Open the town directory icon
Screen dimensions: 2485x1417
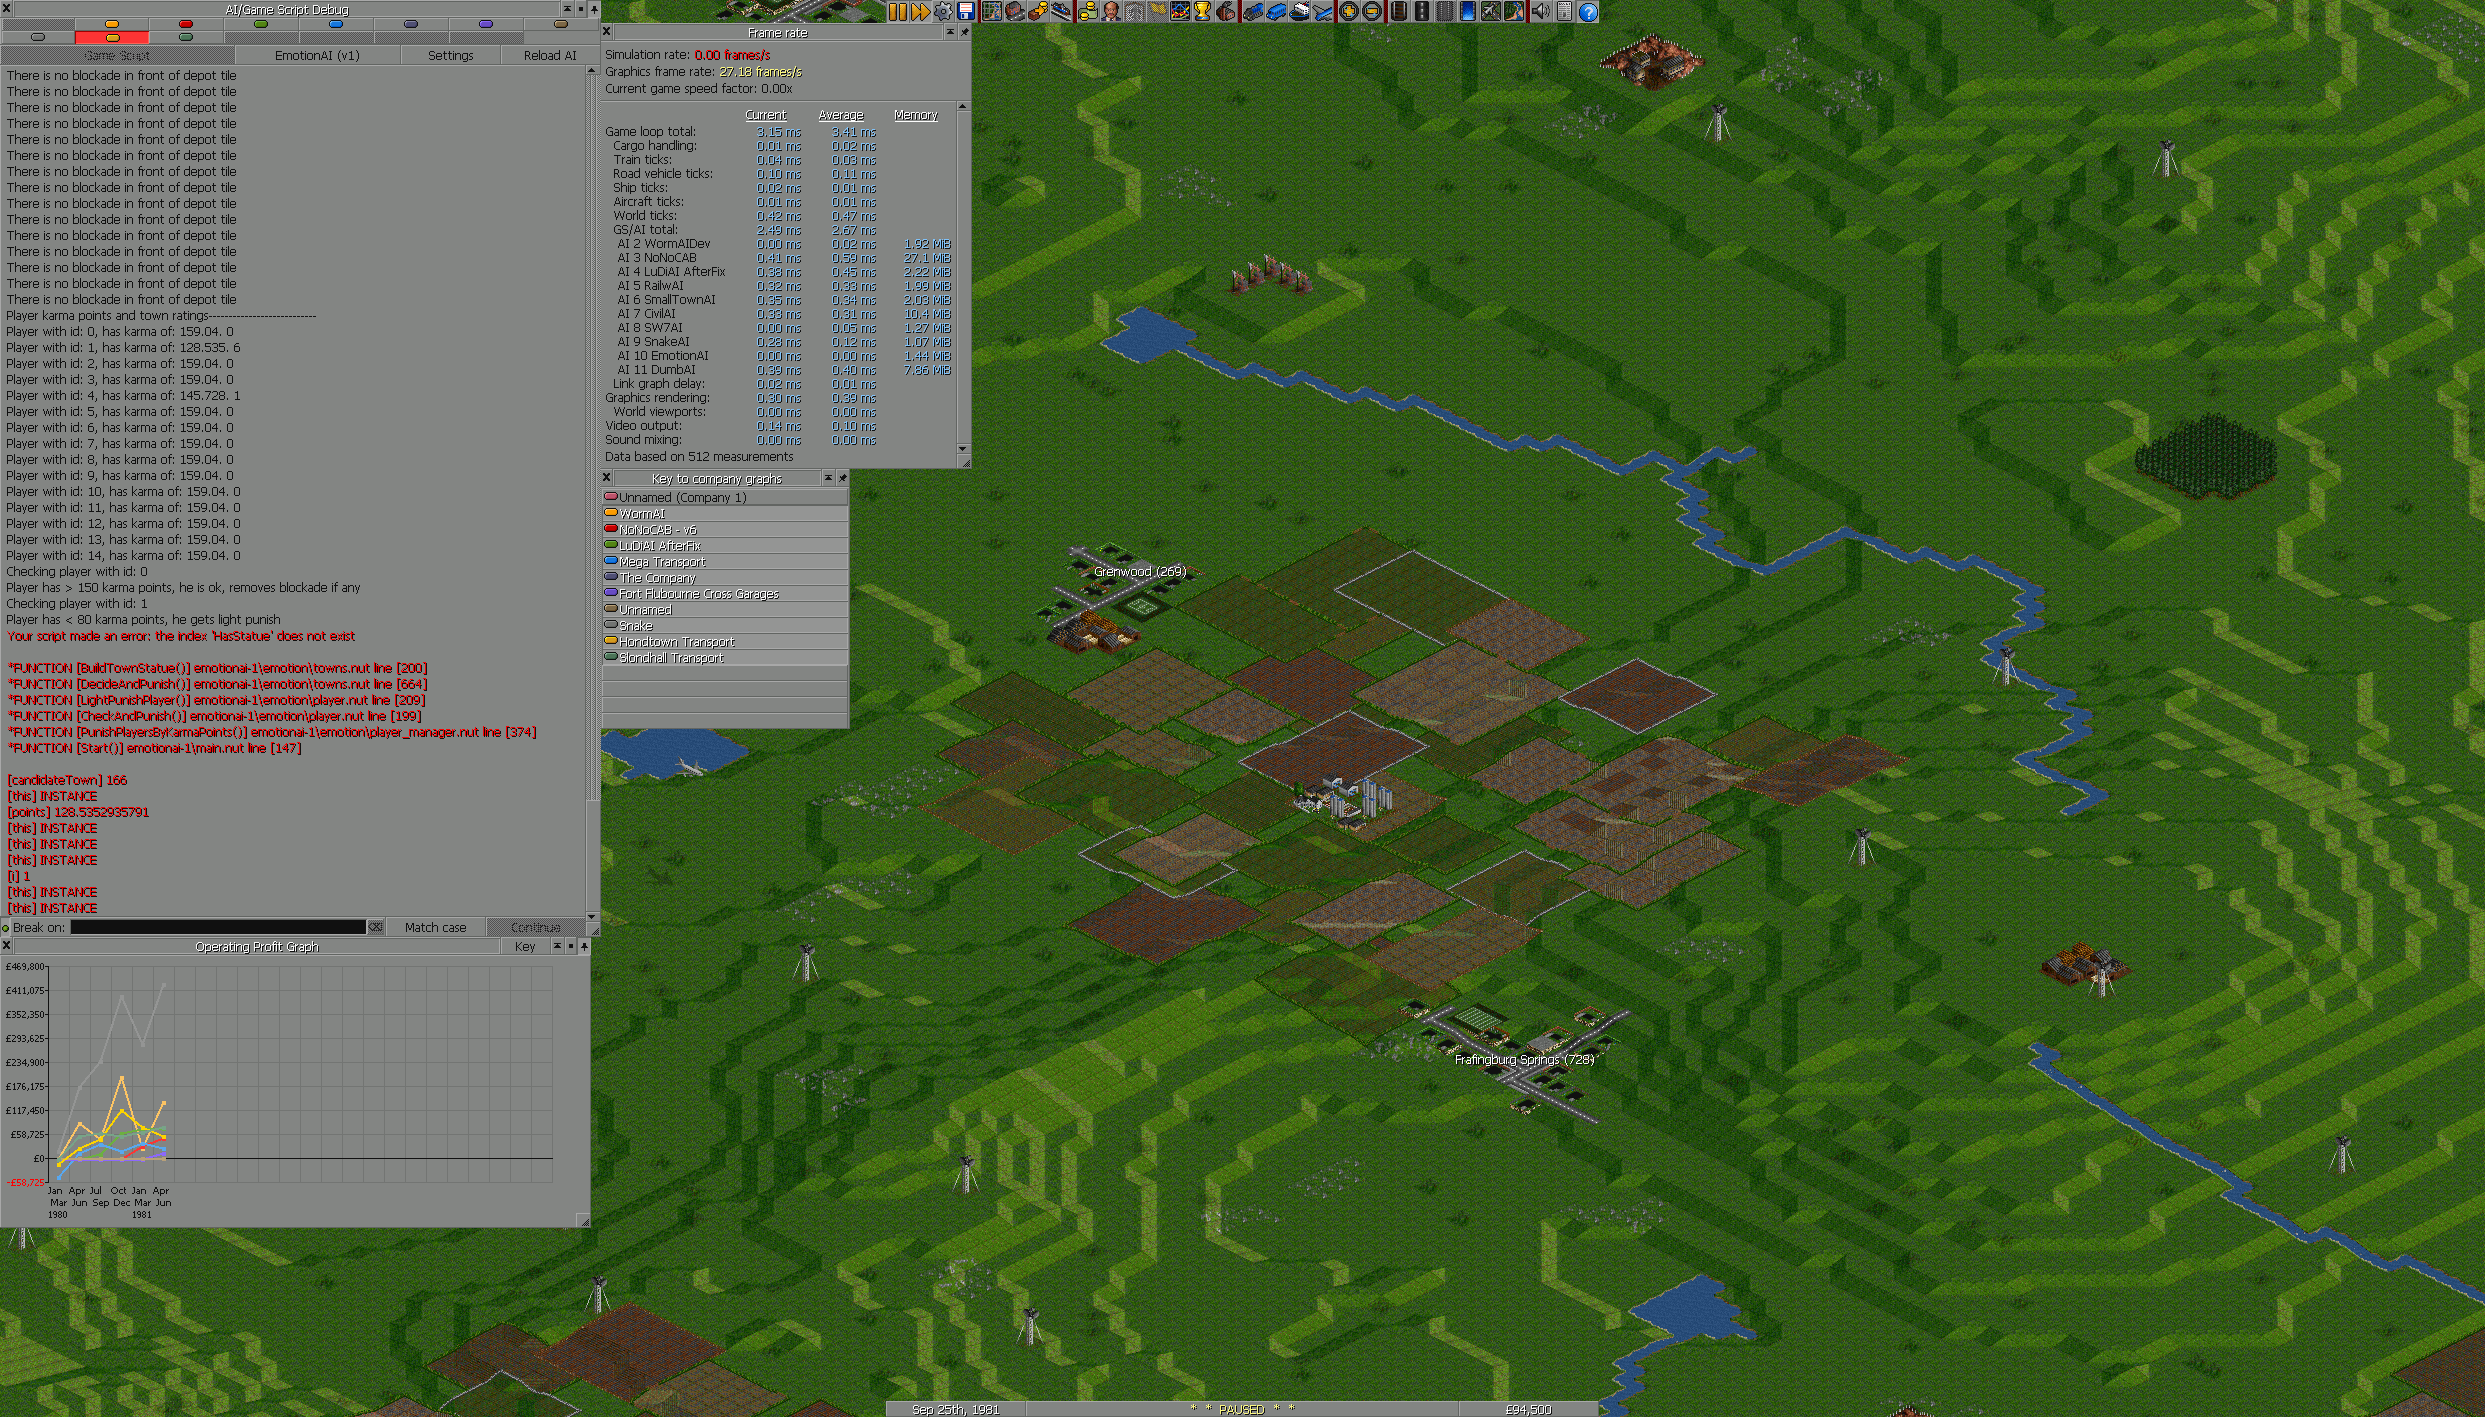pos(1015,12)
